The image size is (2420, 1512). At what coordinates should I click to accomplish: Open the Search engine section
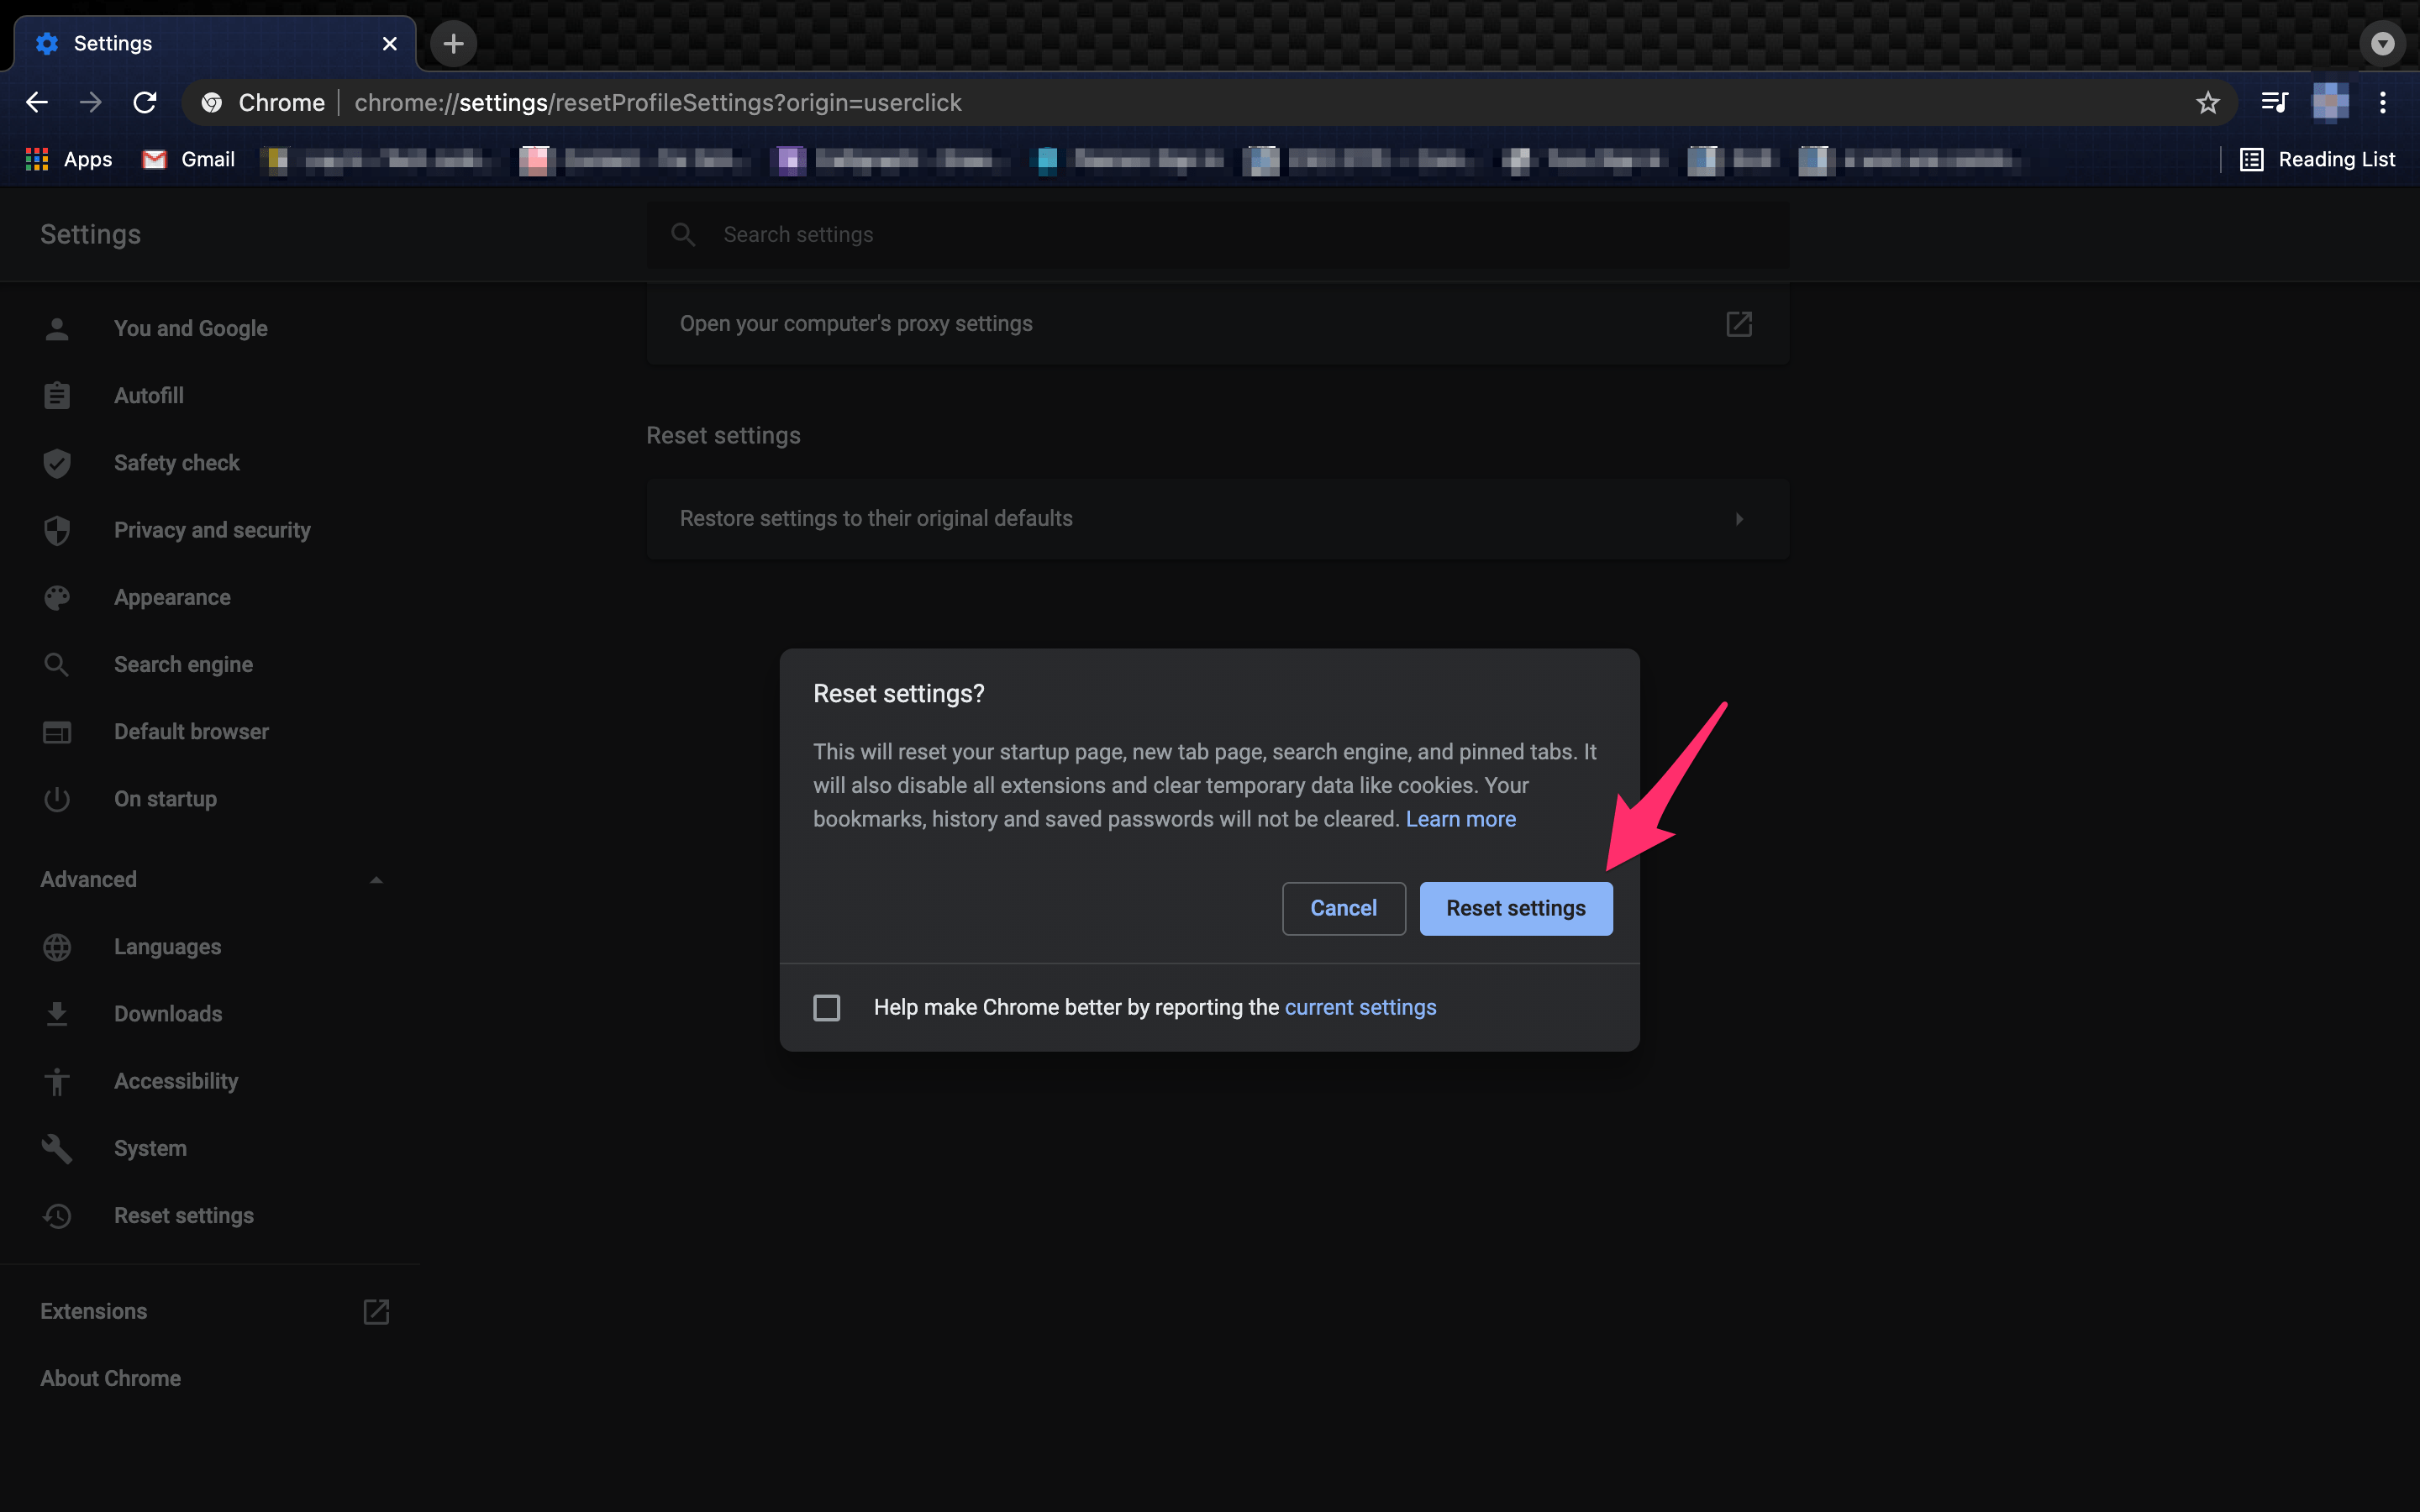[183, 664]
